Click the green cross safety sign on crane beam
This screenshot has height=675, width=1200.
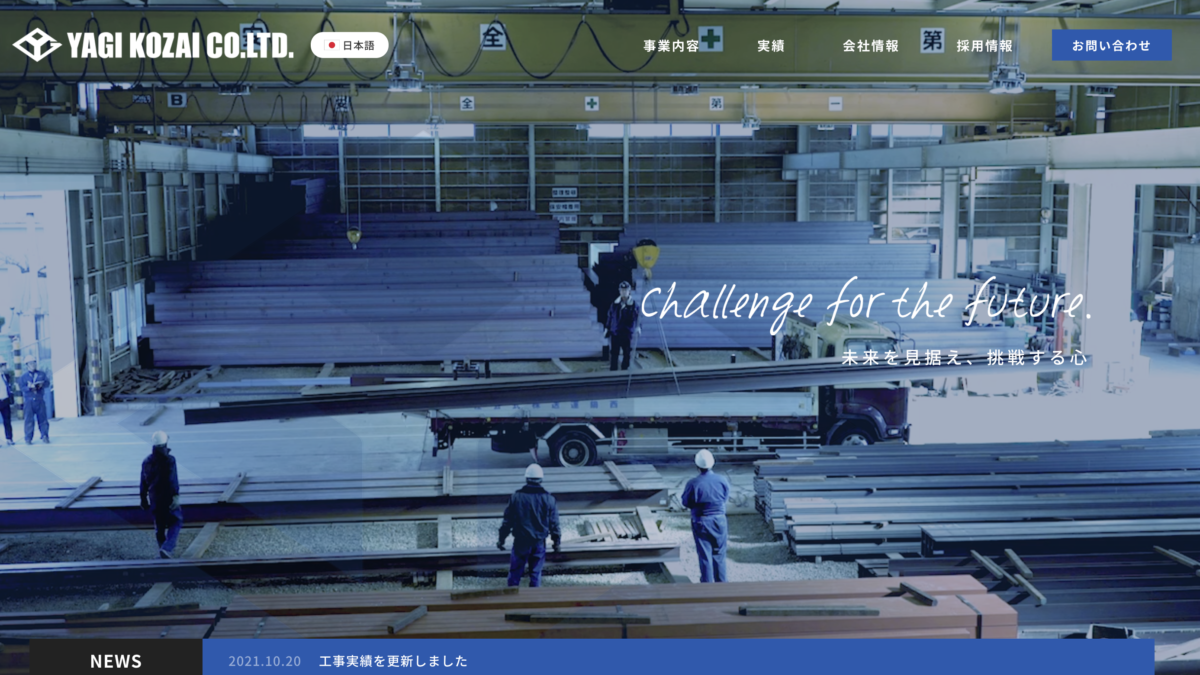tap(710, 38)
